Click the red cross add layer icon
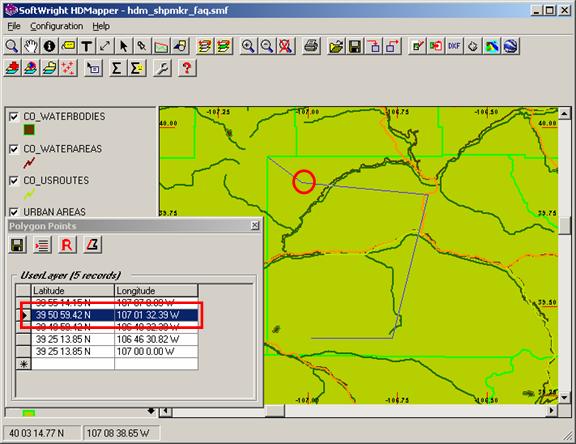 point(12,68)
